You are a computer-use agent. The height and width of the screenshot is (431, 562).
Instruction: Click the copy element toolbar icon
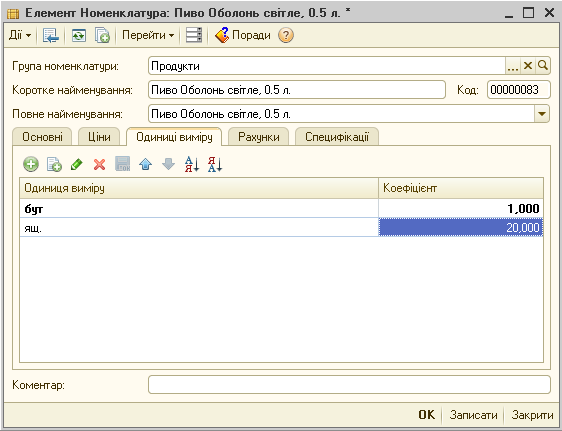point(102,35)
